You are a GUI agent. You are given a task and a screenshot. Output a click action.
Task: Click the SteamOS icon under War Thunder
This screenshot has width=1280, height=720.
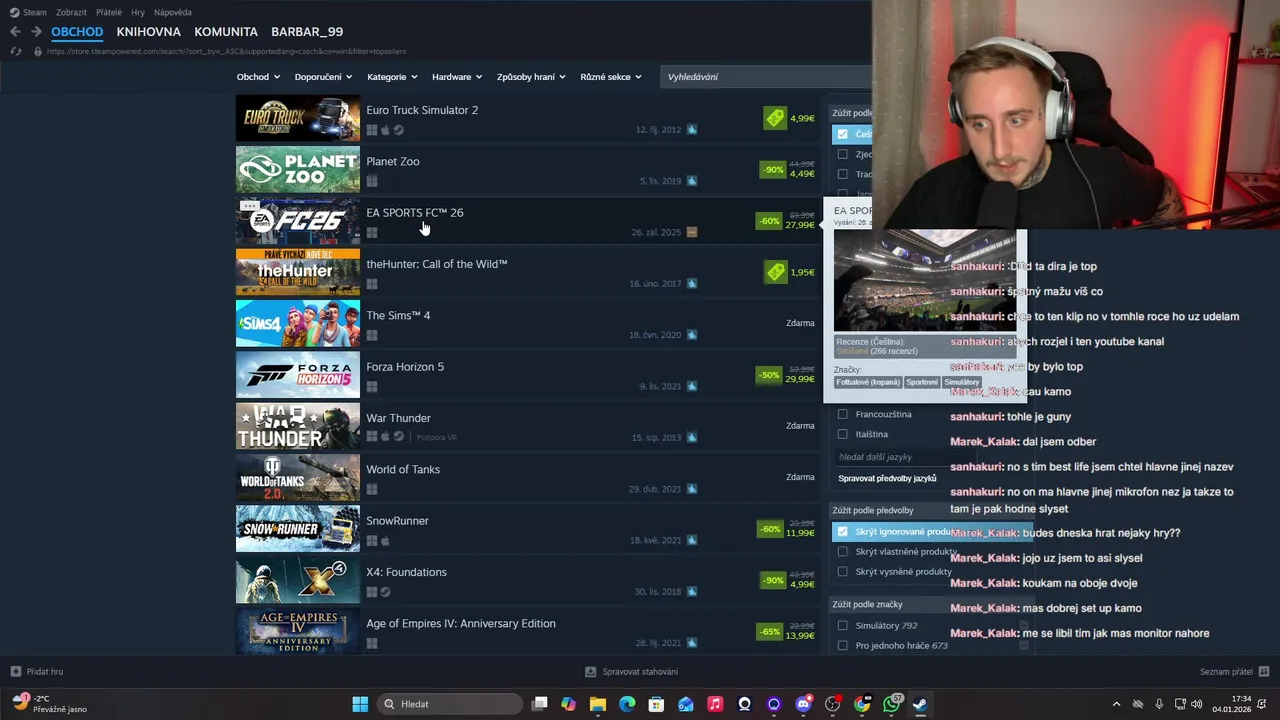[x=398, y=437]
